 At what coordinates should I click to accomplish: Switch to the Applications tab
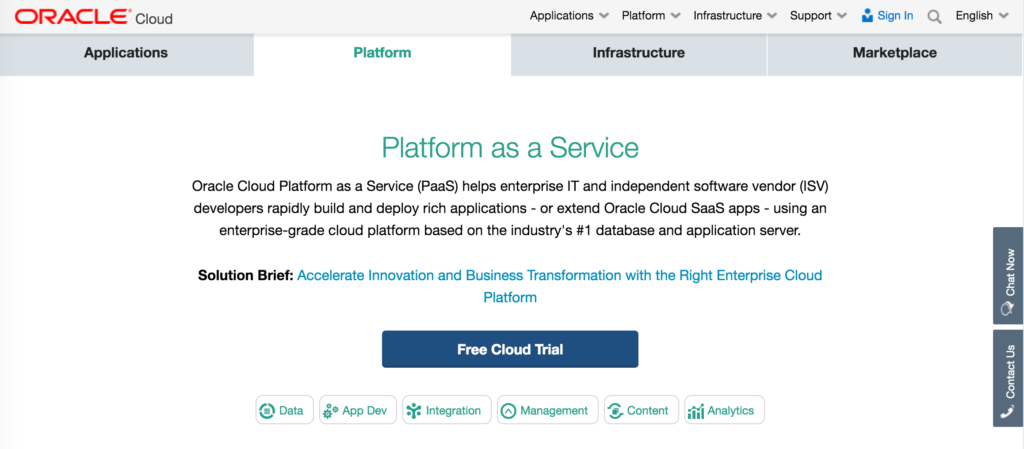pyautogui.click(x=126, y=53)
